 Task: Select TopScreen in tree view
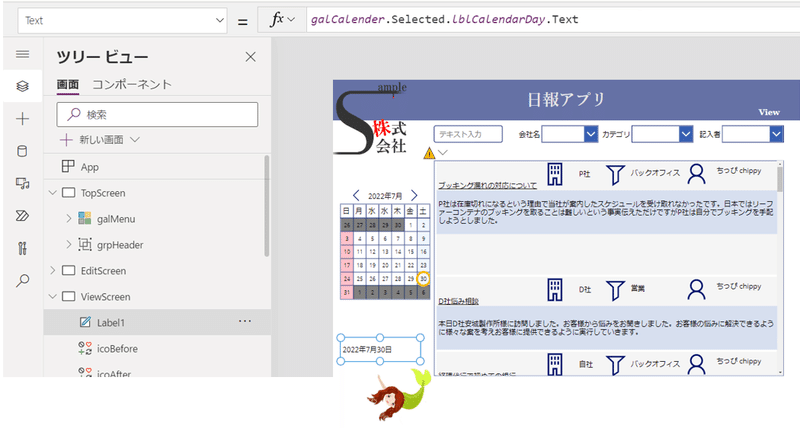103,193
